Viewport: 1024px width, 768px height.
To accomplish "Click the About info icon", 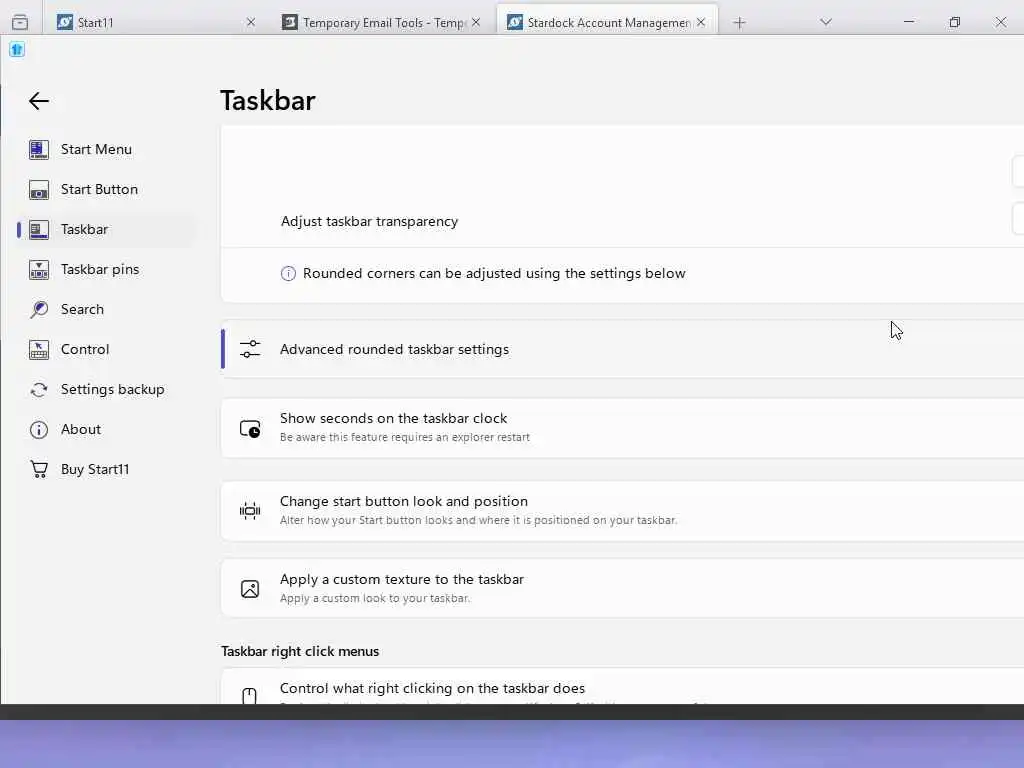I will coord(39,430).
